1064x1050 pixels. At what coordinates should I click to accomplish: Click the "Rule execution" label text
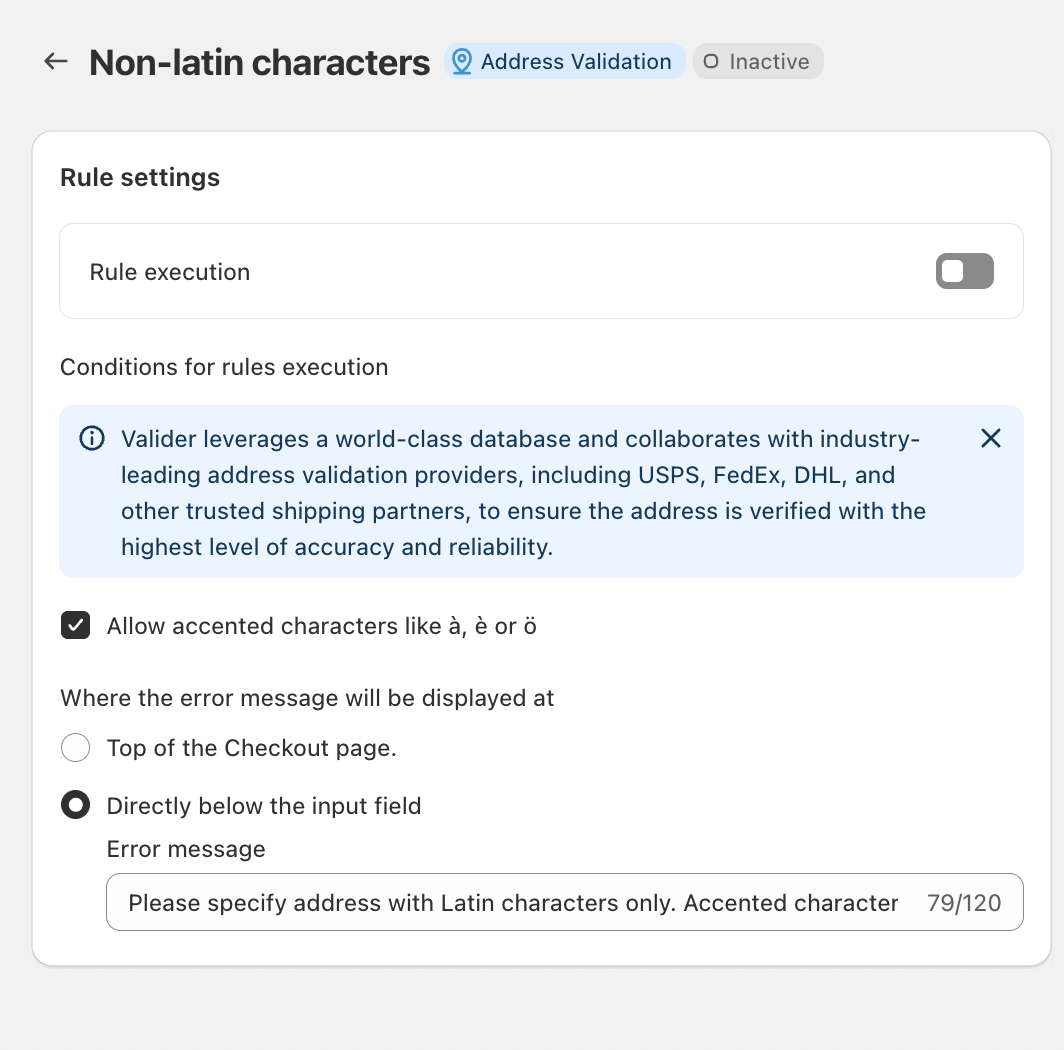170,272
